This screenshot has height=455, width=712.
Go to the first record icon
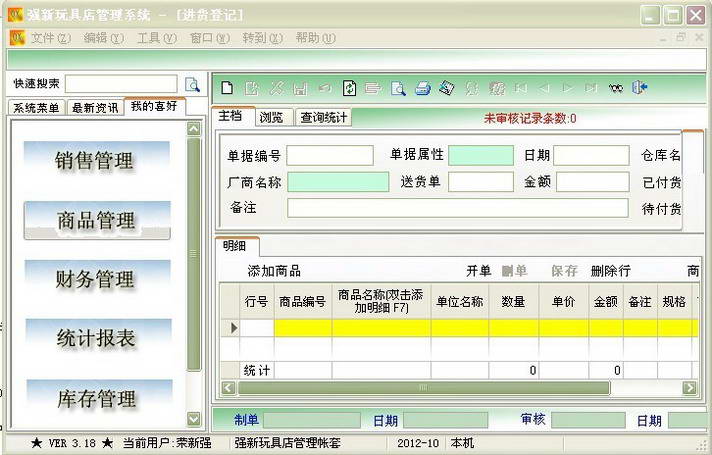pyautogui.click(x=520, y=87)
